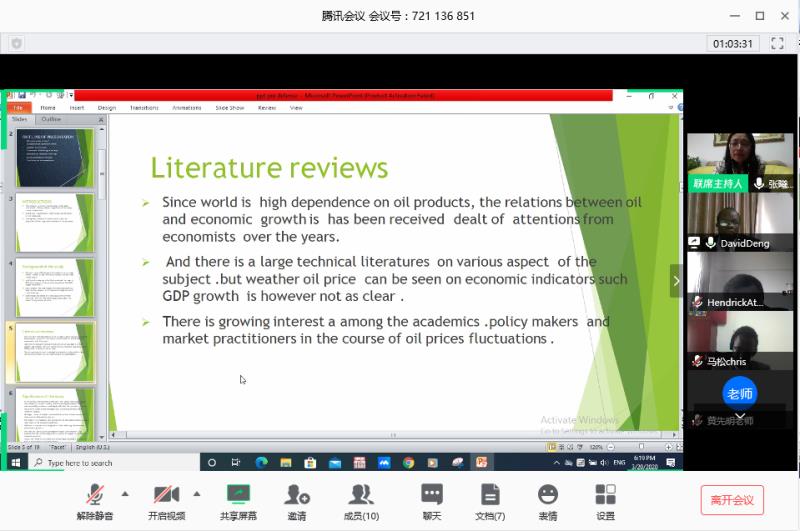Open Microsoft Edge from taskbar
The width and height of the screenshot is (800, 531).
[x=261, y=463]
